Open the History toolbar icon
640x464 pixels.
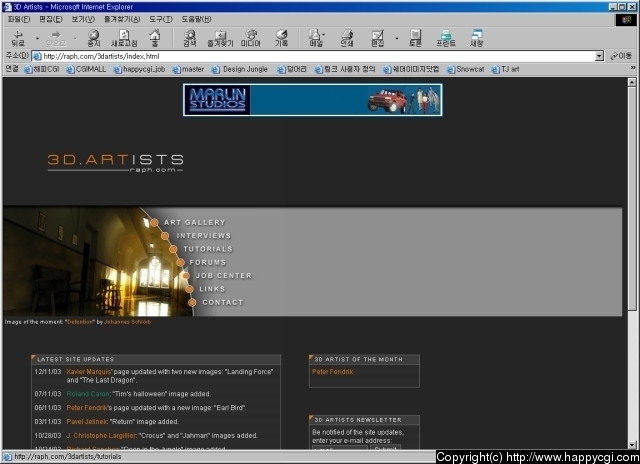pyautogui.click(x=281, y=38)
